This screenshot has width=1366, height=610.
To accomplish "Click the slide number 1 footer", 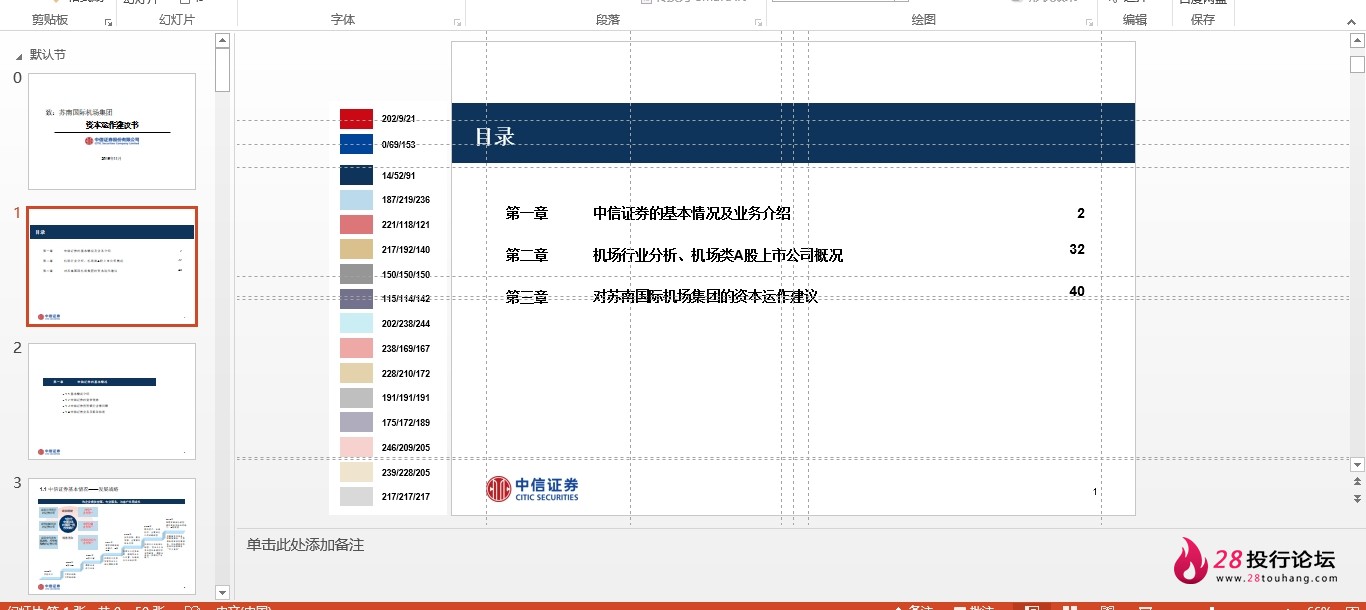I will coord(1095,492).
